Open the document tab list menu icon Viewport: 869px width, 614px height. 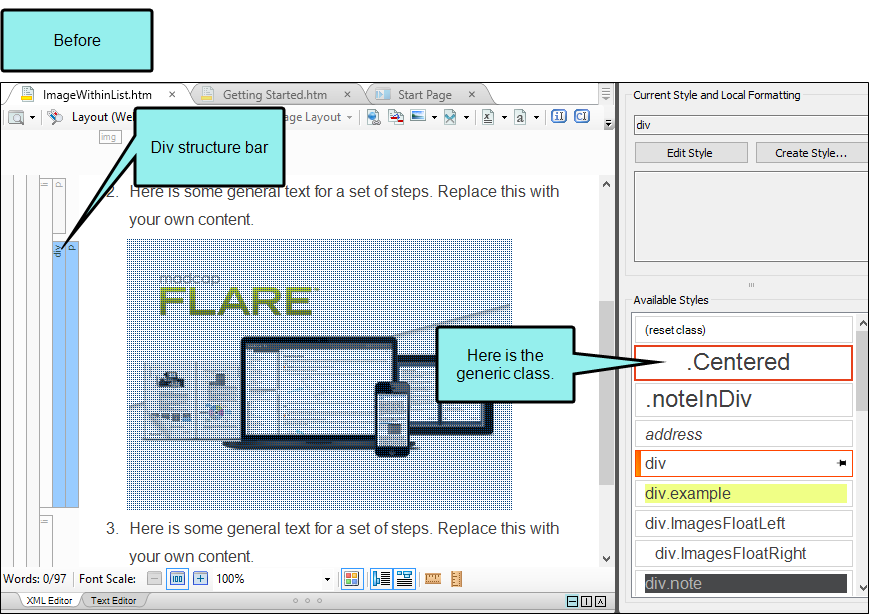(x=606, y=94)
